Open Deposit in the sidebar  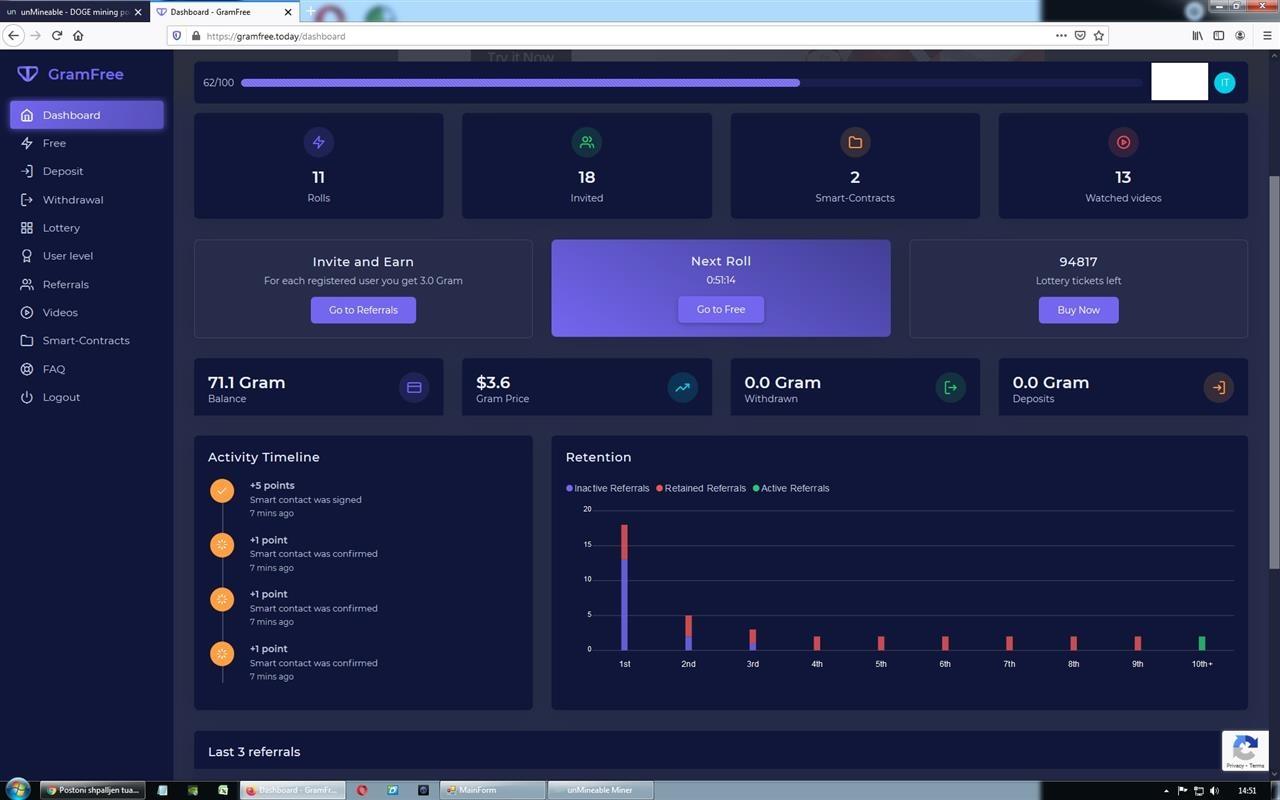pyautogui.click(x=62, y=171)
